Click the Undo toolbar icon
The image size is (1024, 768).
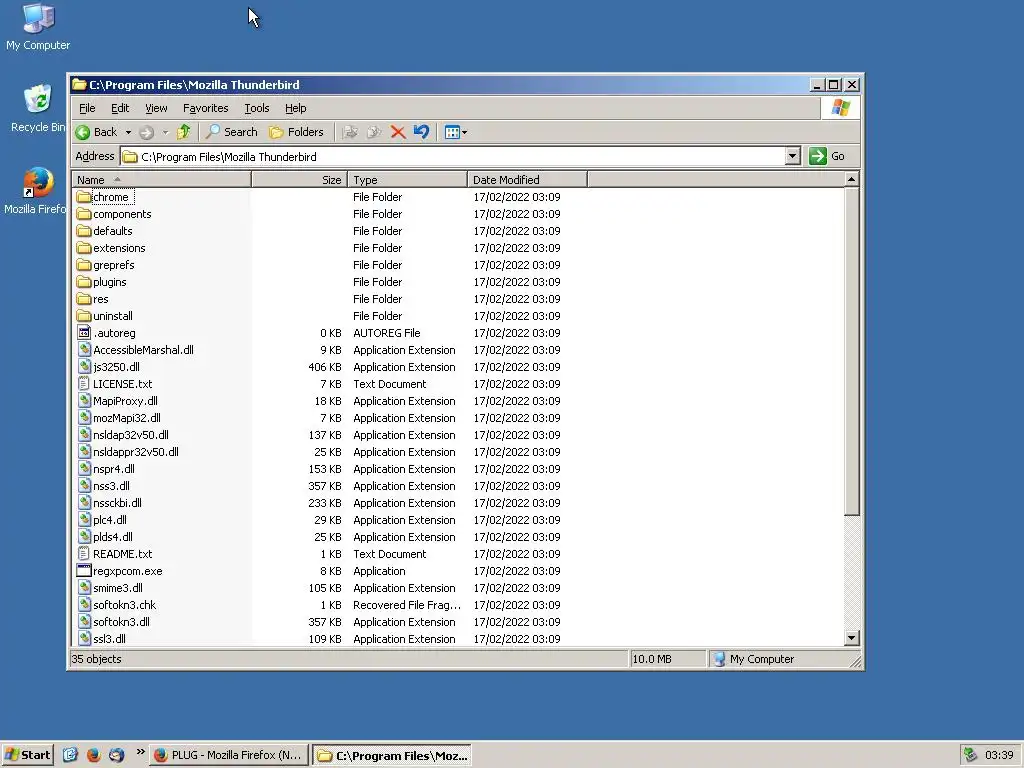pyautogui.click(x=421, y=132)
